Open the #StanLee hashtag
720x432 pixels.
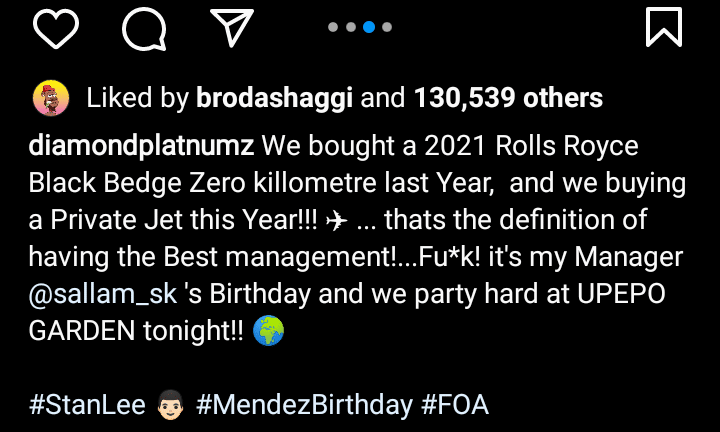pyautogui.click(x=84, y=405)
